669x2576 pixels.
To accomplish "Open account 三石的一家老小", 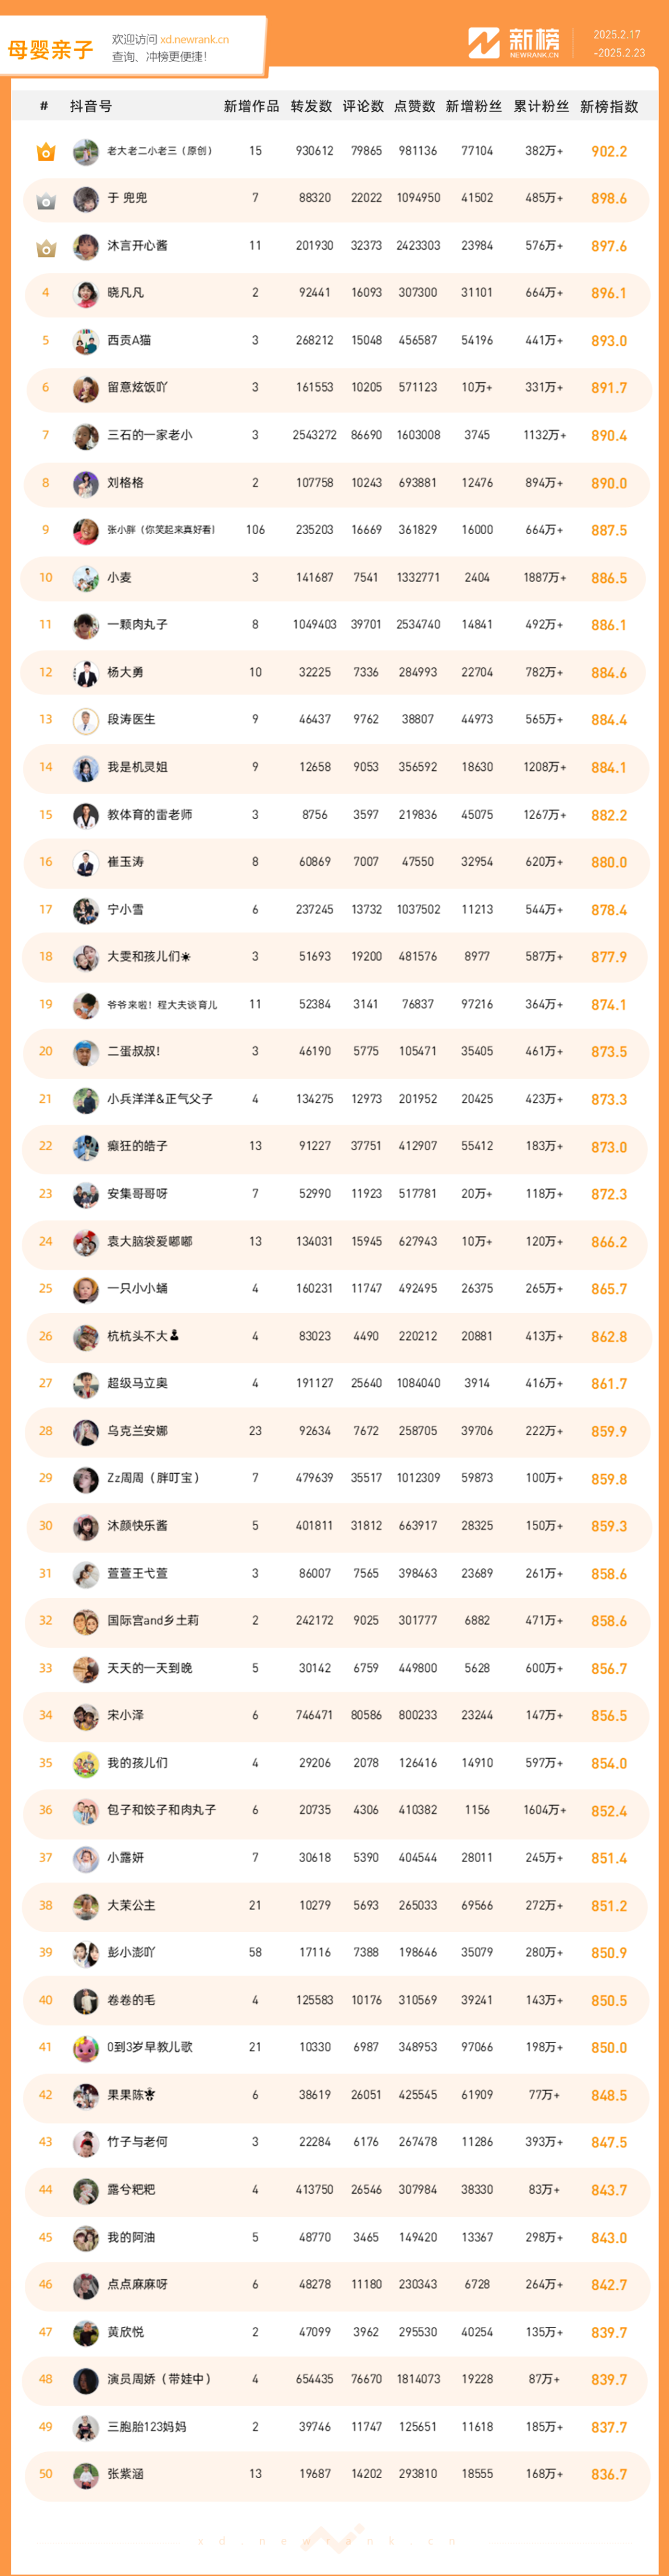I will [x=149, y=436].
